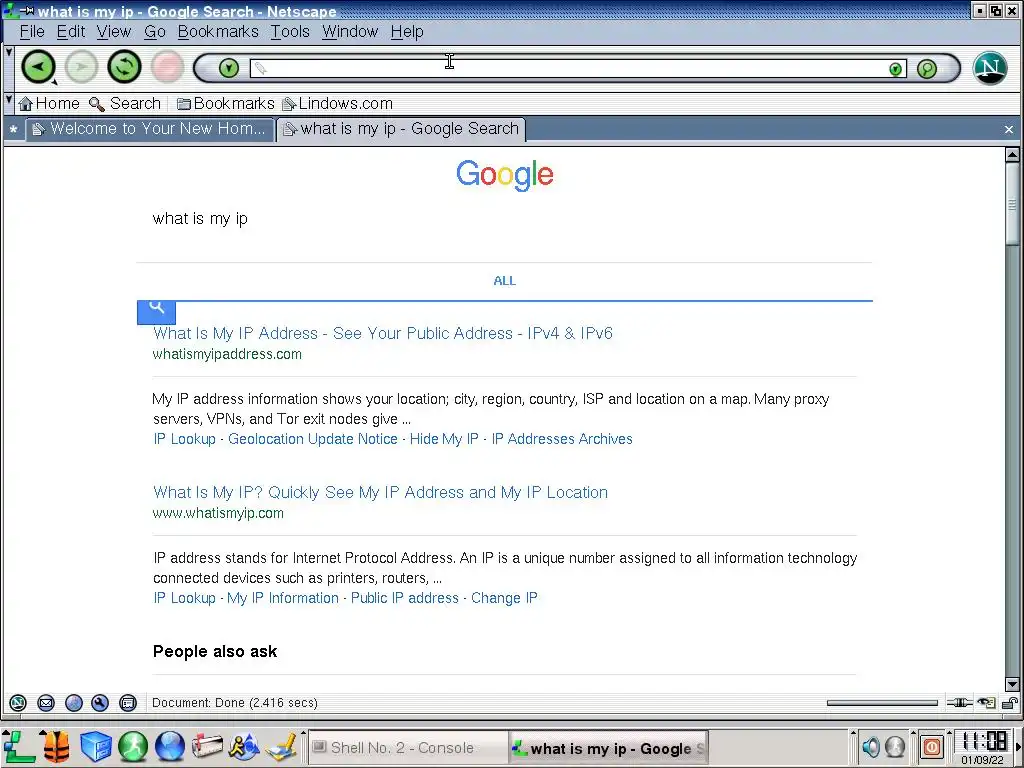Open the mailbox email icon

coord(207,747)
